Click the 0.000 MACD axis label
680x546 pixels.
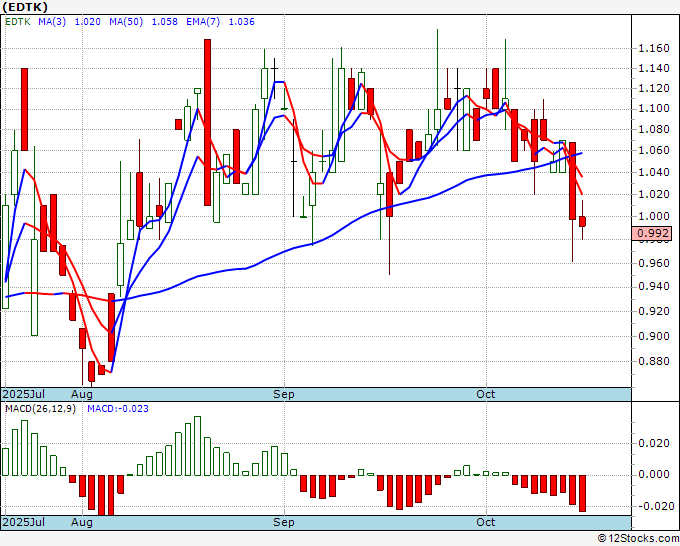[x=654, y=474]
